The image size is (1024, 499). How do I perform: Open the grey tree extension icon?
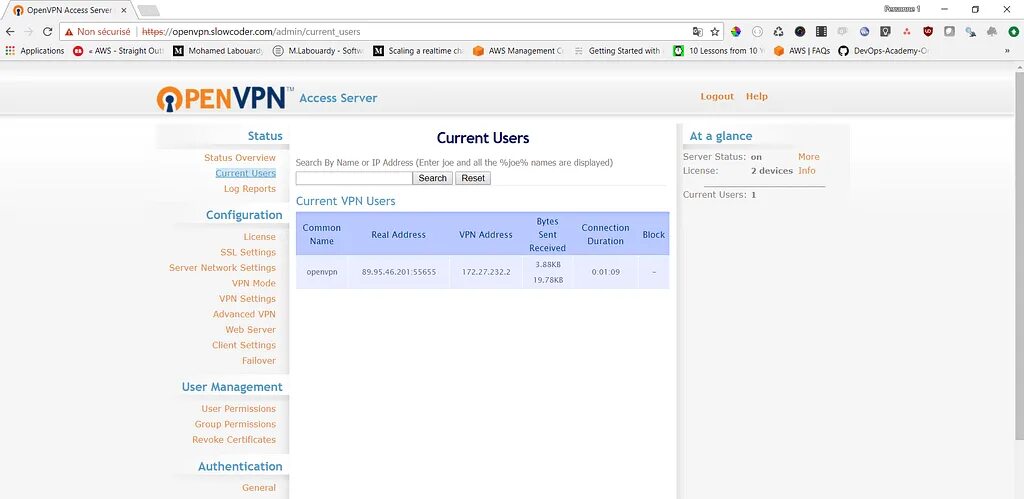tap(992, 31)
